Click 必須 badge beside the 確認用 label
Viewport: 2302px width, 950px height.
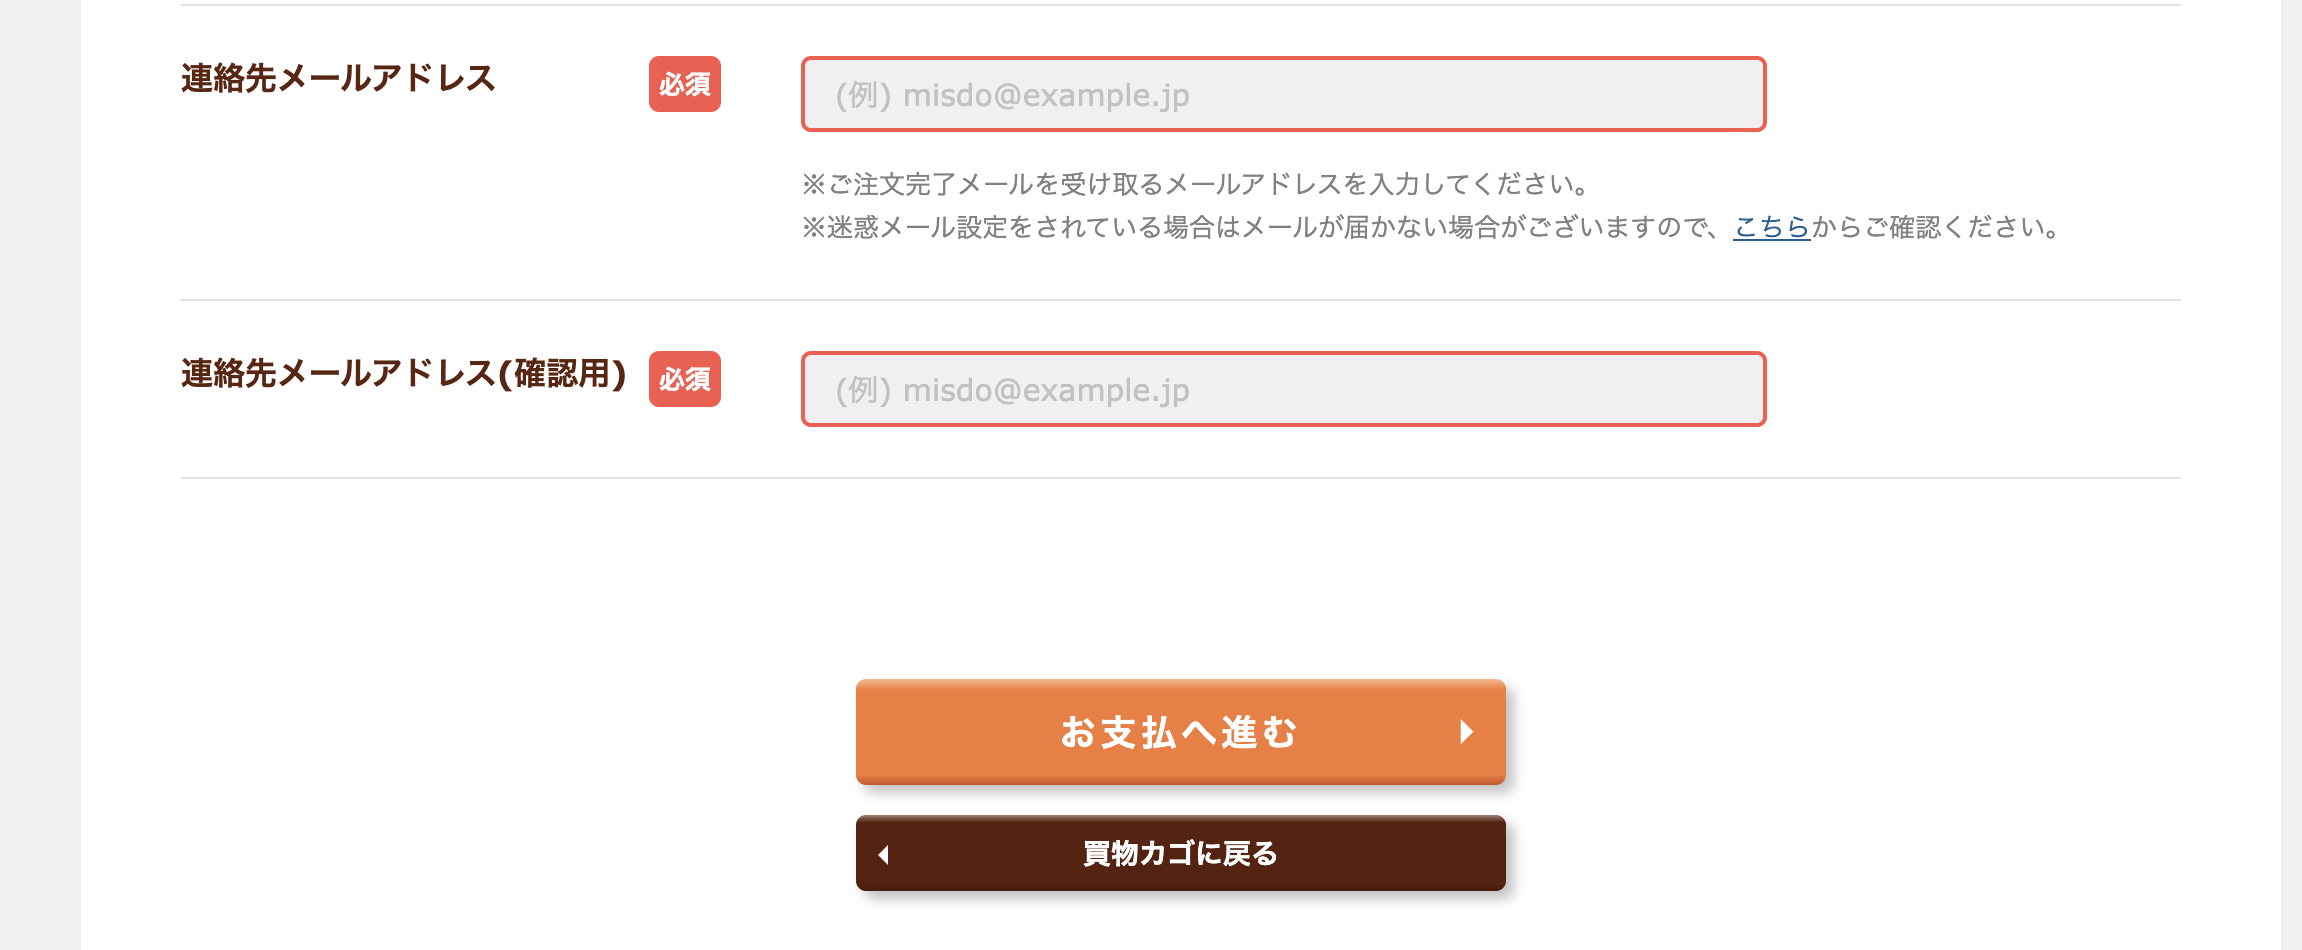[685, 379]
